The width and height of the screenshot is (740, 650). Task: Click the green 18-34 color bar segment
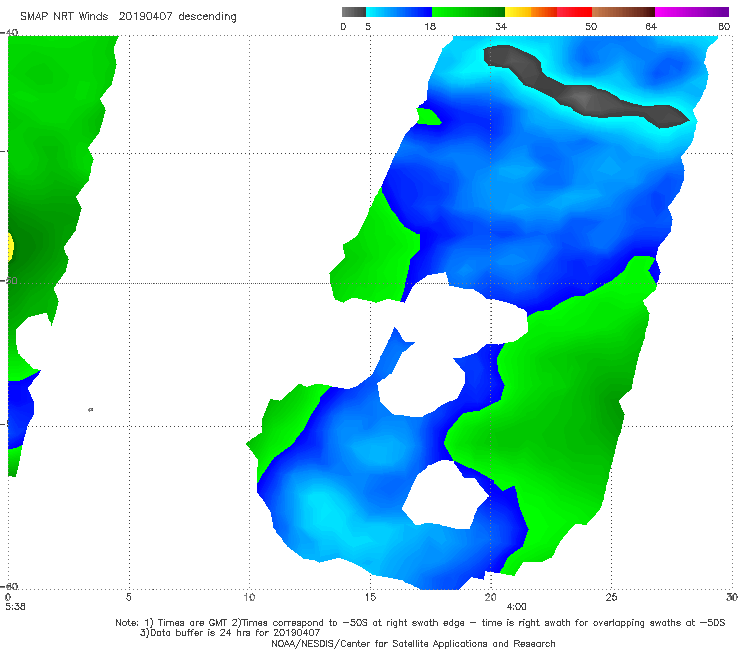pos(468,12)
